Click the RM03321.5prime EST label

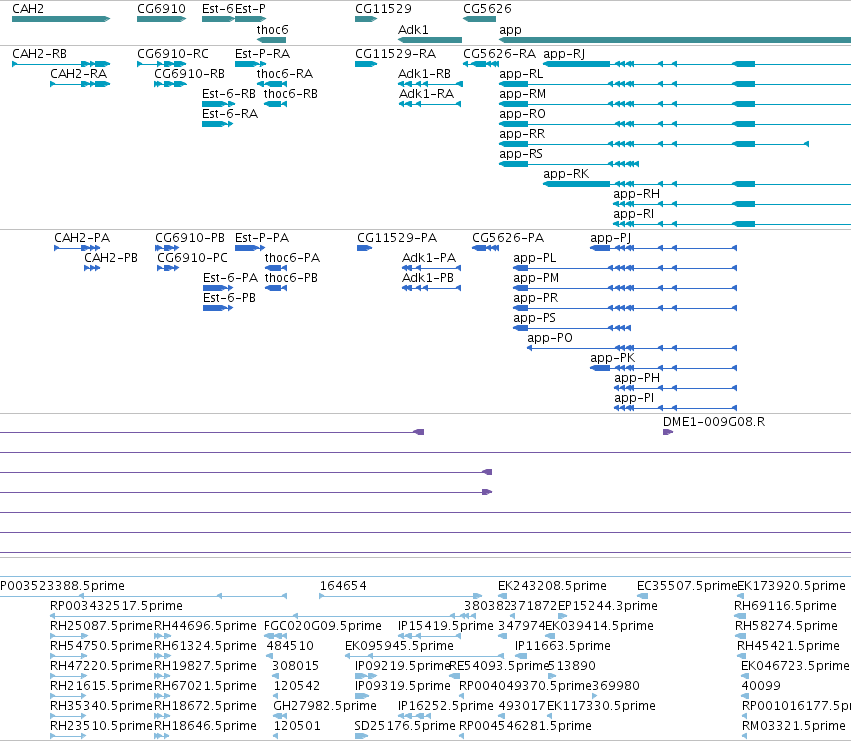pyautogui.click(x=793, y=726)
